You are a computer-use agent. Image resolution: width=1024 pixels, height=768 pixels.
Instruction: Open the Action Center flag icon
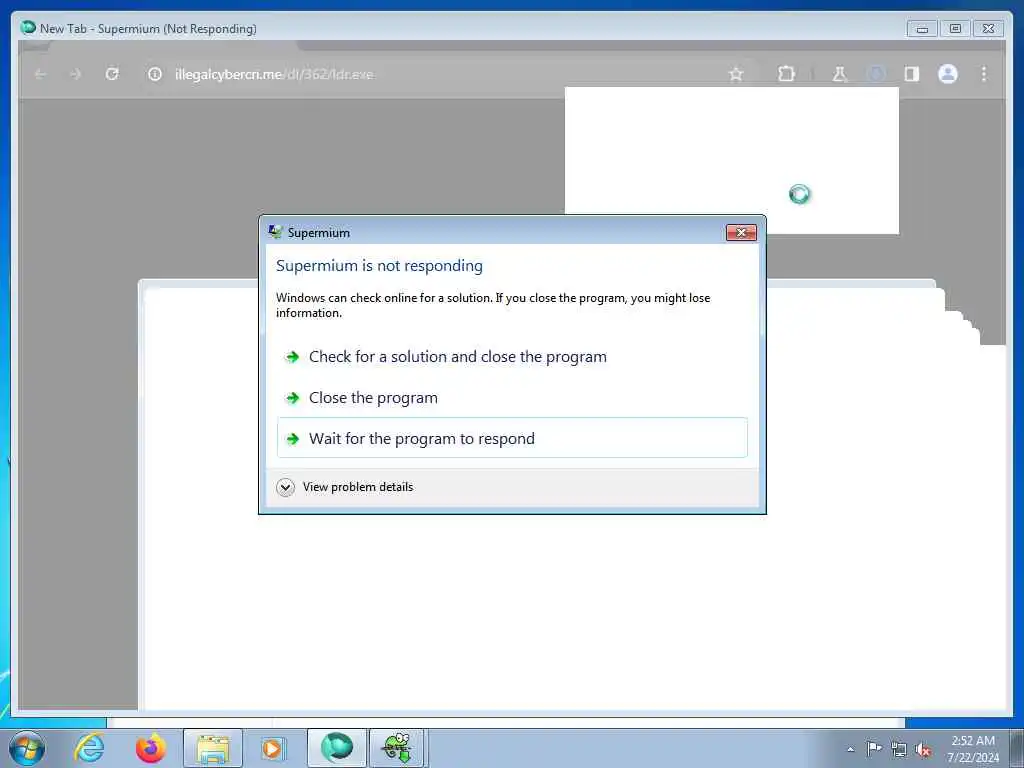coord(873,749)
